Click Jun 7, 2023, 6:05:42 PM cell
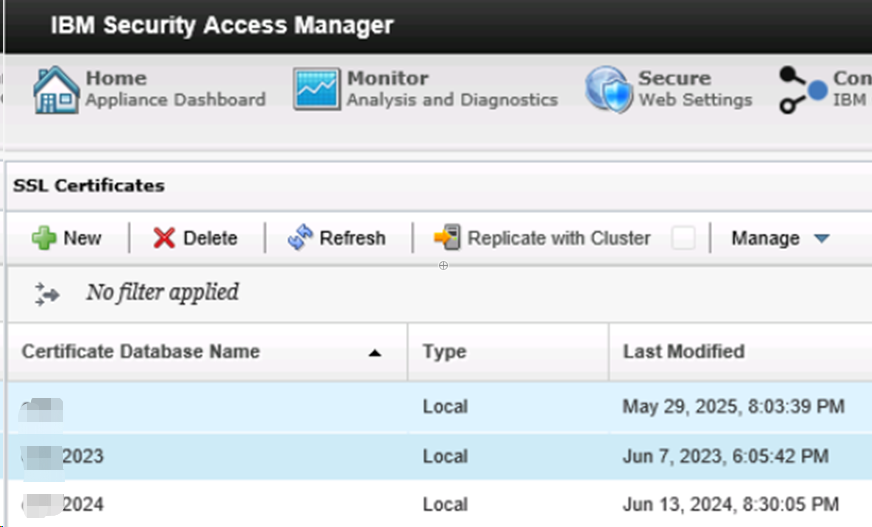 coord(726,456)
